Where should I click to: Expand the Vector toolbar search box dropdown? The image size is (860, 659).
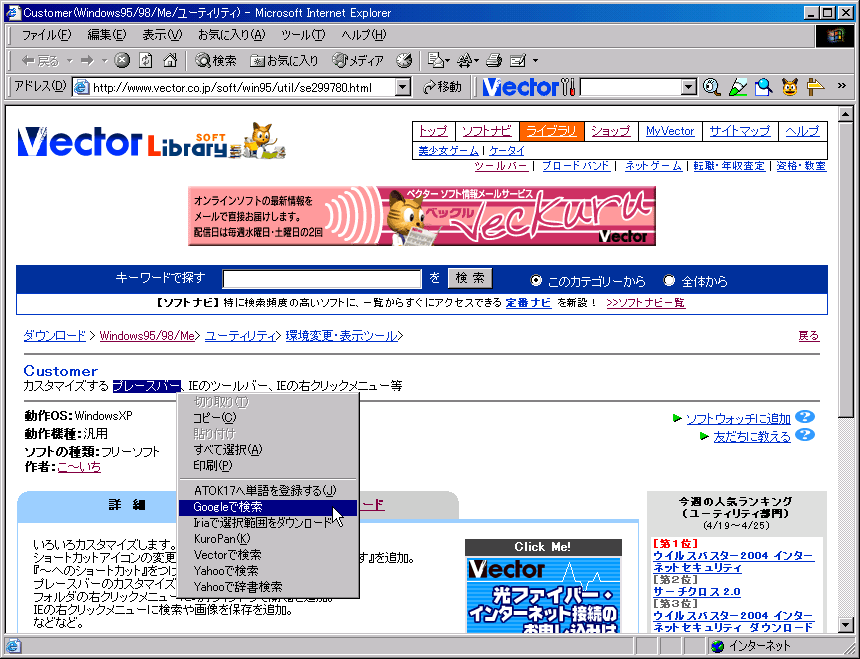689,87
